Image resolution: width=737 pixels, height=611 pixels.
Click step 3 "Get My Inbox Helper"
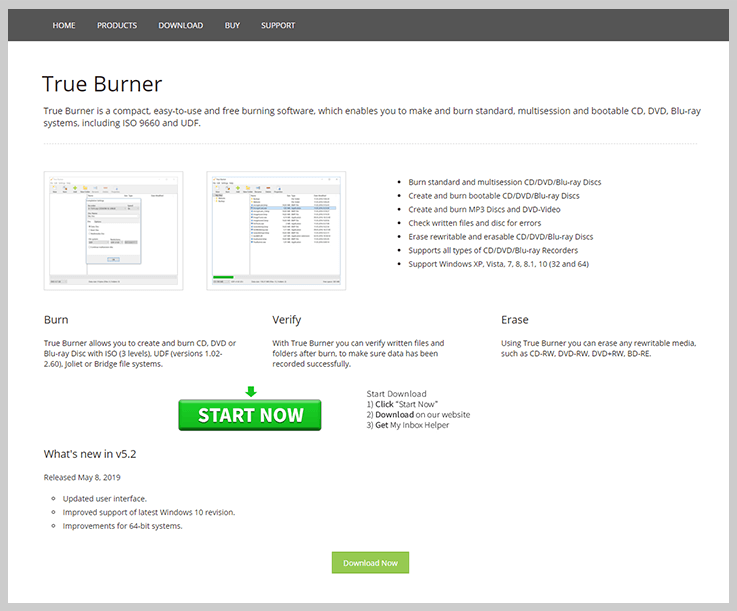click(408, 425)
